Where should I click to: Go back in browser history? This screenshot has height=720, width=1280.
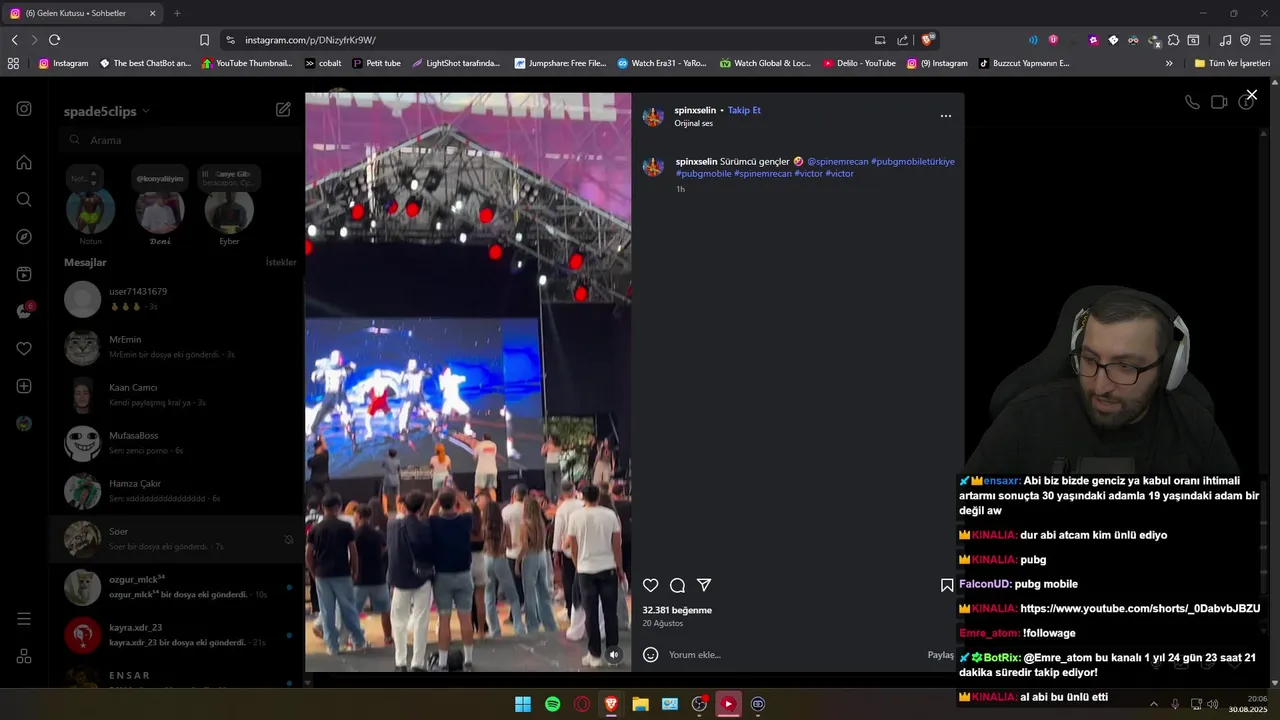point(14,40)
